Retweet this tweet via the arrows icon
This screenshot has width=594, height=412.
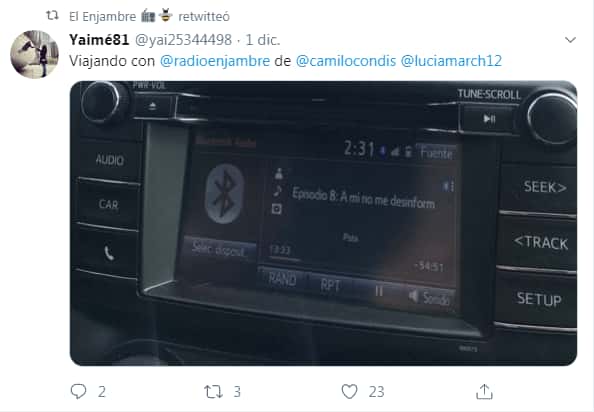click(213, 392)
